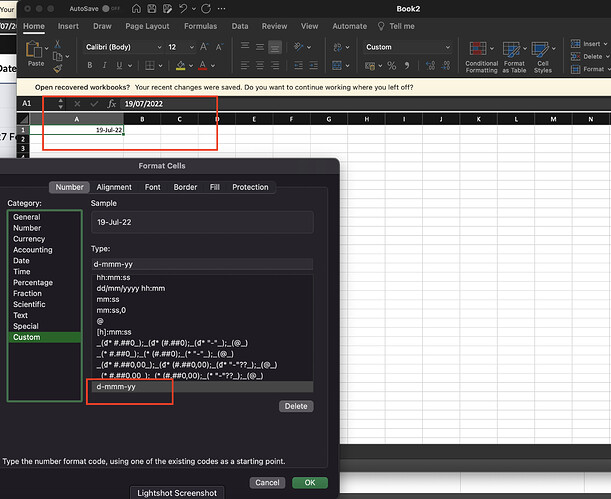Apply Bold formatting in the ribbon
Image resolution: width=611 pixels, height=499 pixels.
90,66
